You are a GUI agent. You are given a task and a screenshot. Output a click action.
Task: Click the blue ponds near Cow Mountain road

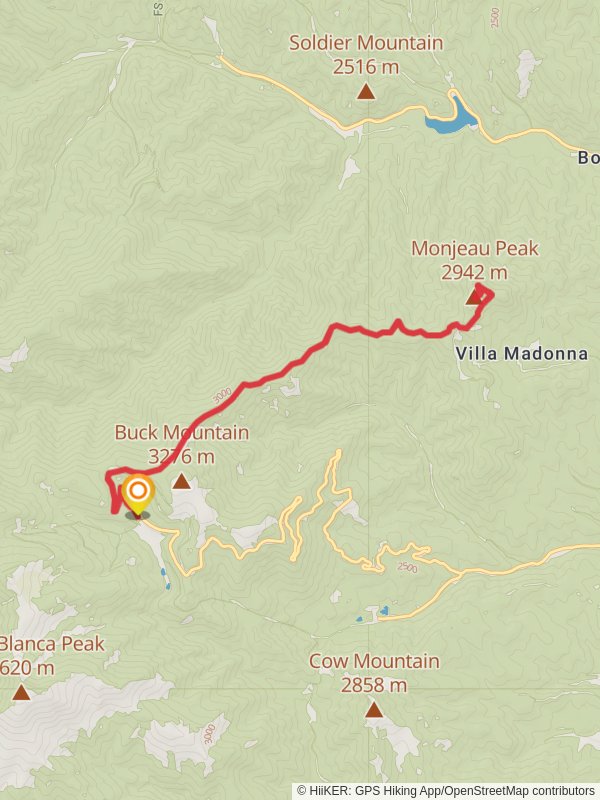pos(373,614)
